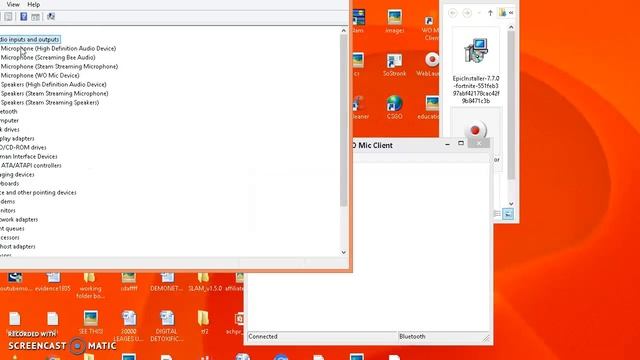The height and width of the screenshot is (360, 640).
Task: Click the blue Help icon in Device Manager toolbar
Action: 24,16
